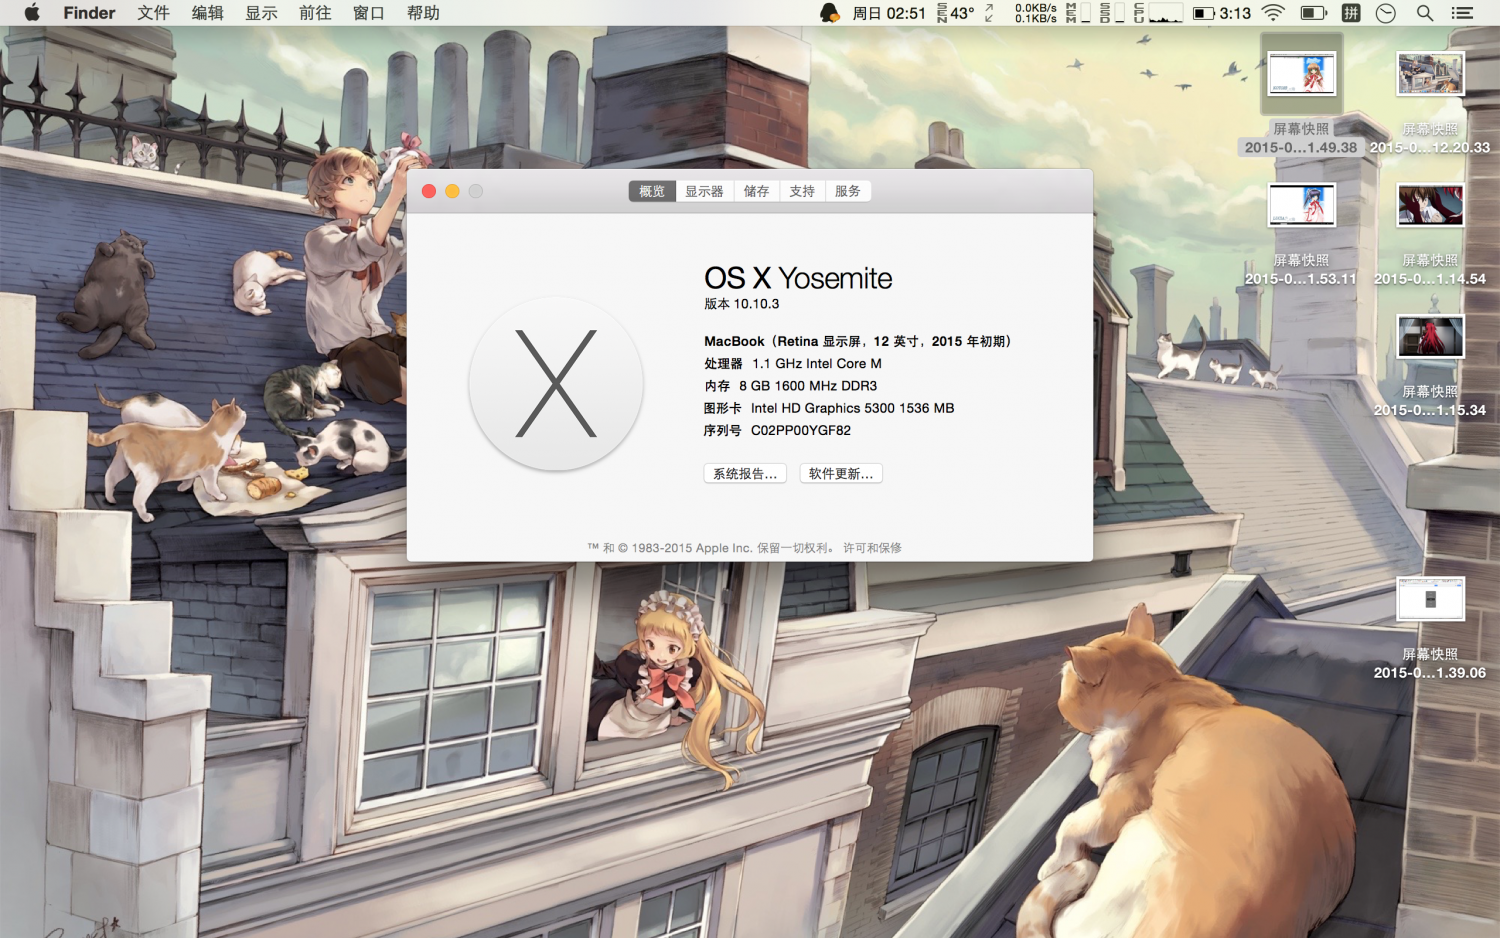Switch to the 支持 tab
The height and width of the screenshot is (938, 1500).
(x=802, y=191)
